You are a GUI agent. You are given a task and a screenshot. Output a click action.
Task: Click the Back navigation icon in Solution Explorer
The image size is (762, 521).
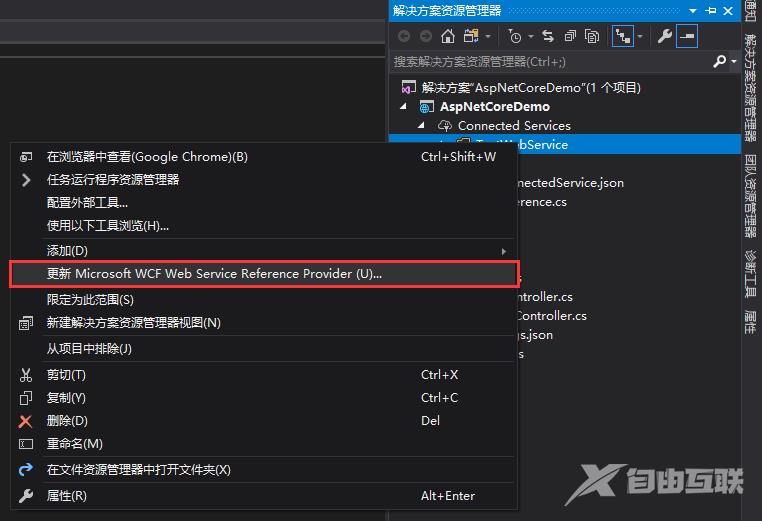tap(404, 36)
